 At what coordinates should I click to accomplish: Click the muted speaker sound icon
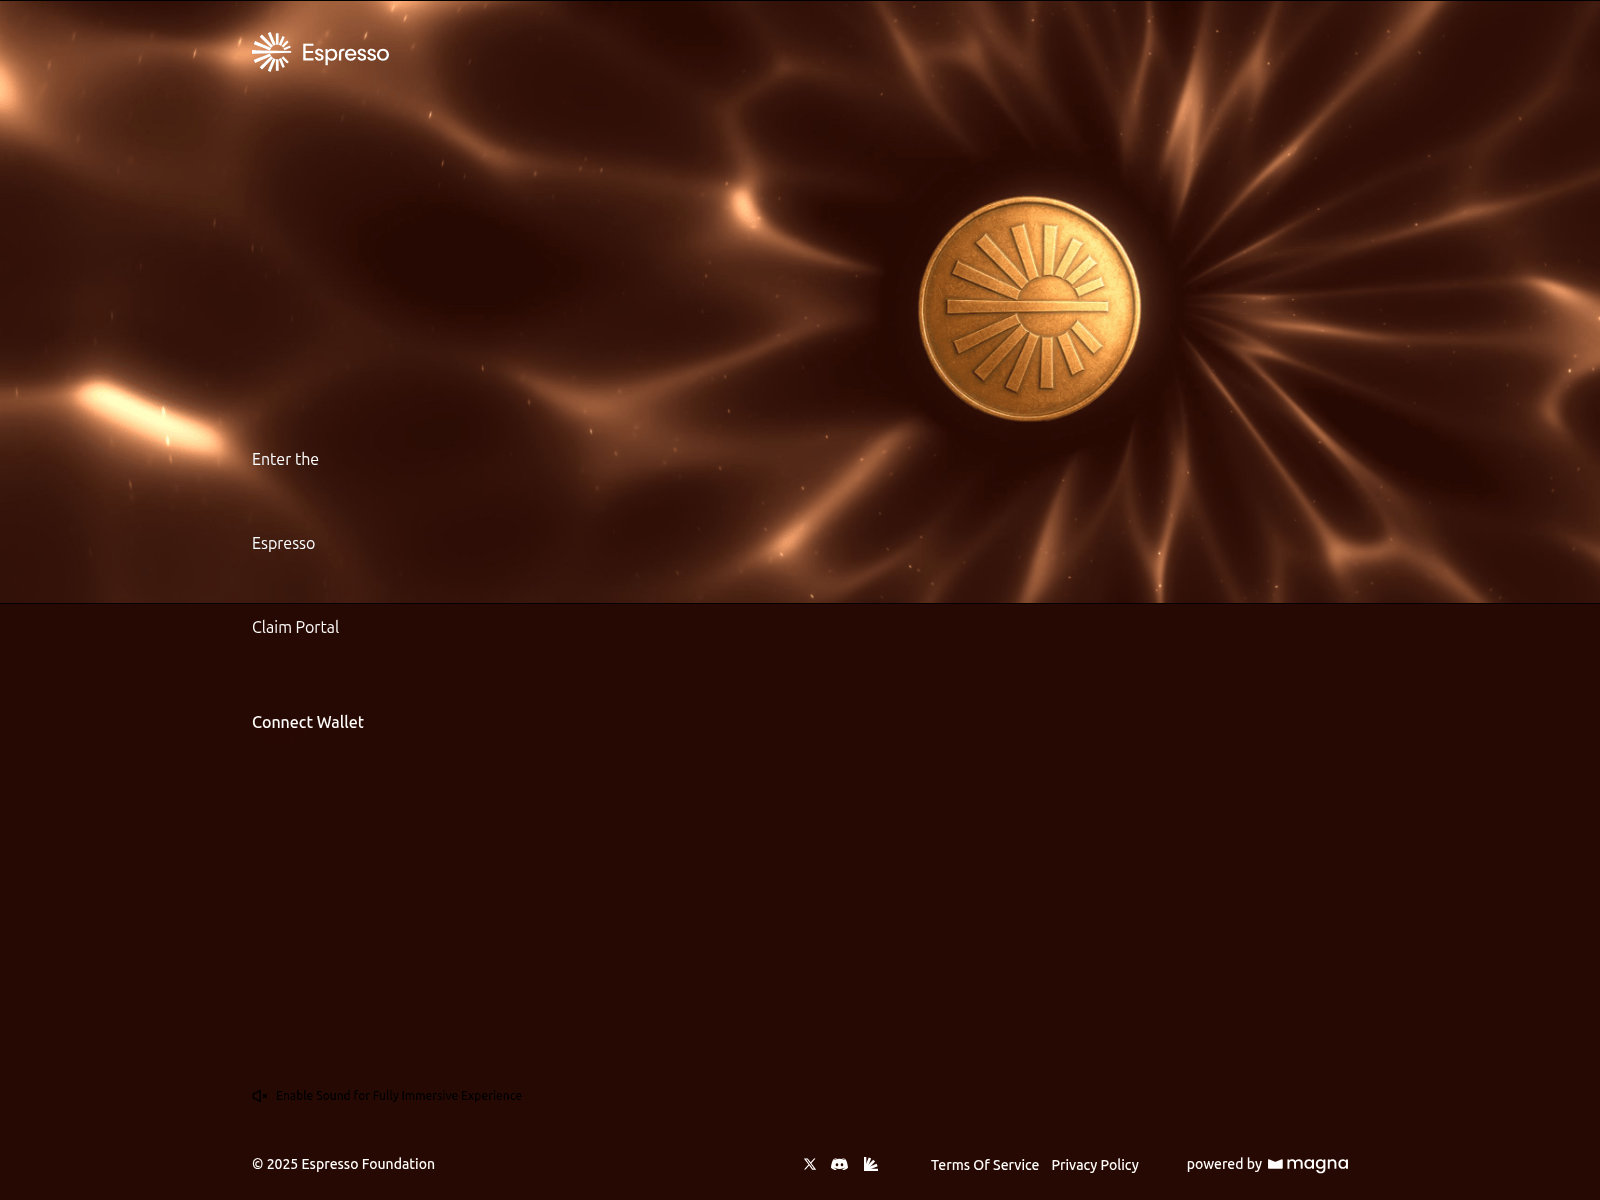click(260, 1096)
